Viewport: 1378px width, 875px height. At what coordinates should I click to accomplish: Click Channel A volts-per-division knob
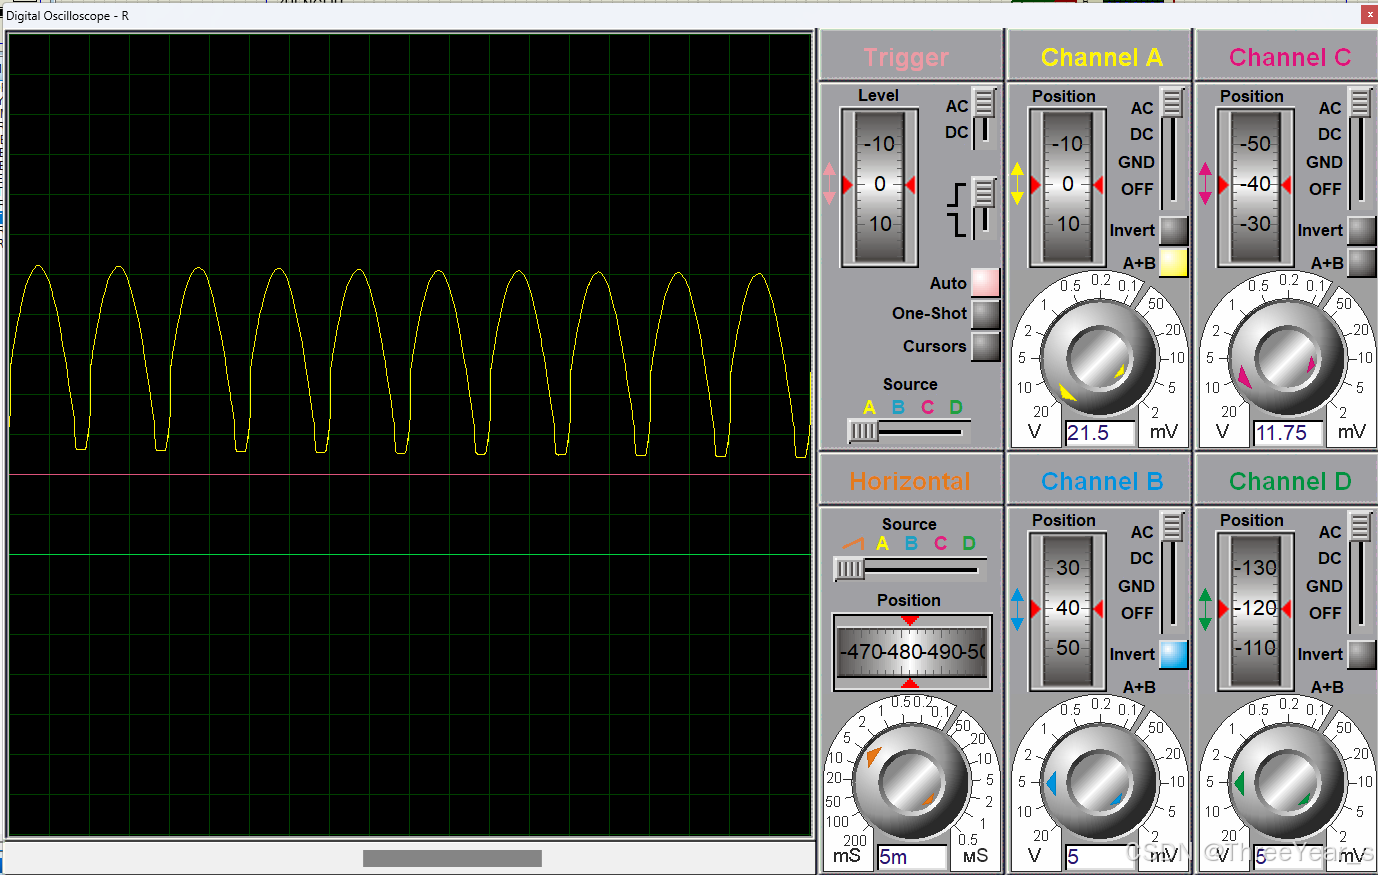(1098, 358)
